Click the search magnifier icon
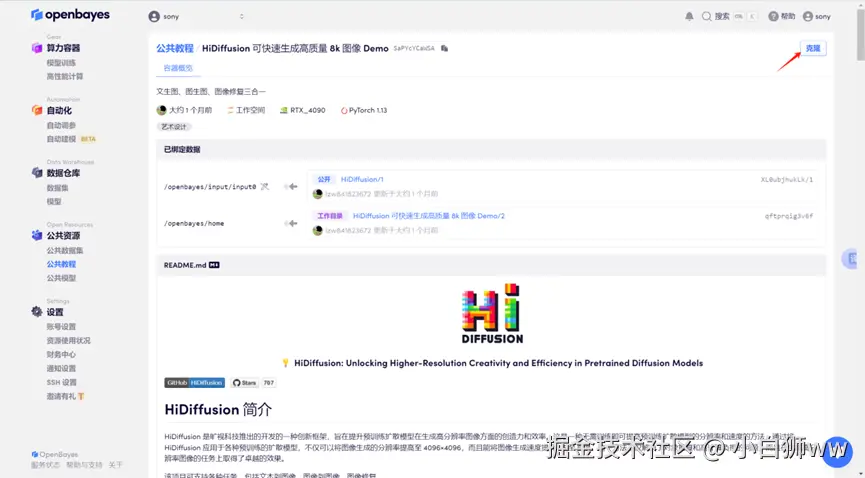 coord(706,17)
